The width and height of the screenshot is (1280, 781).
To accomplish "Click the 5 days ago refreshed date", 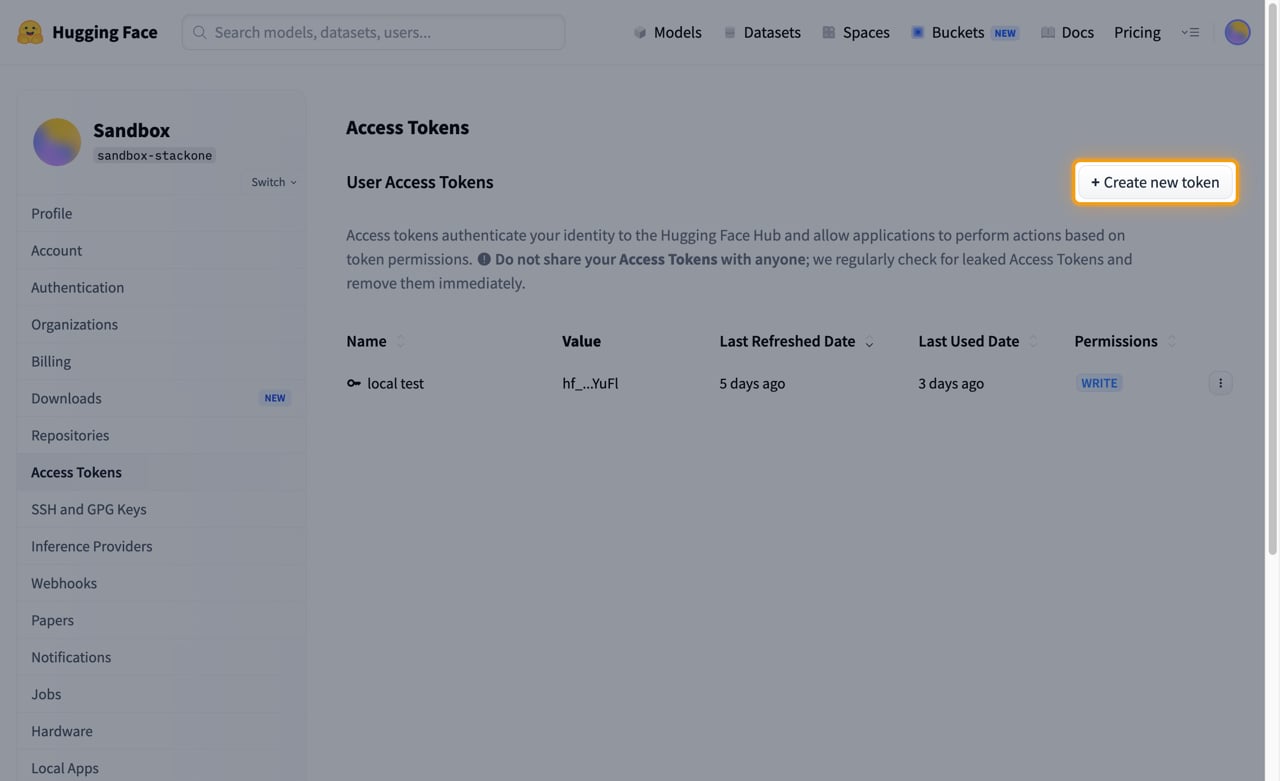I will click(752, 383).
